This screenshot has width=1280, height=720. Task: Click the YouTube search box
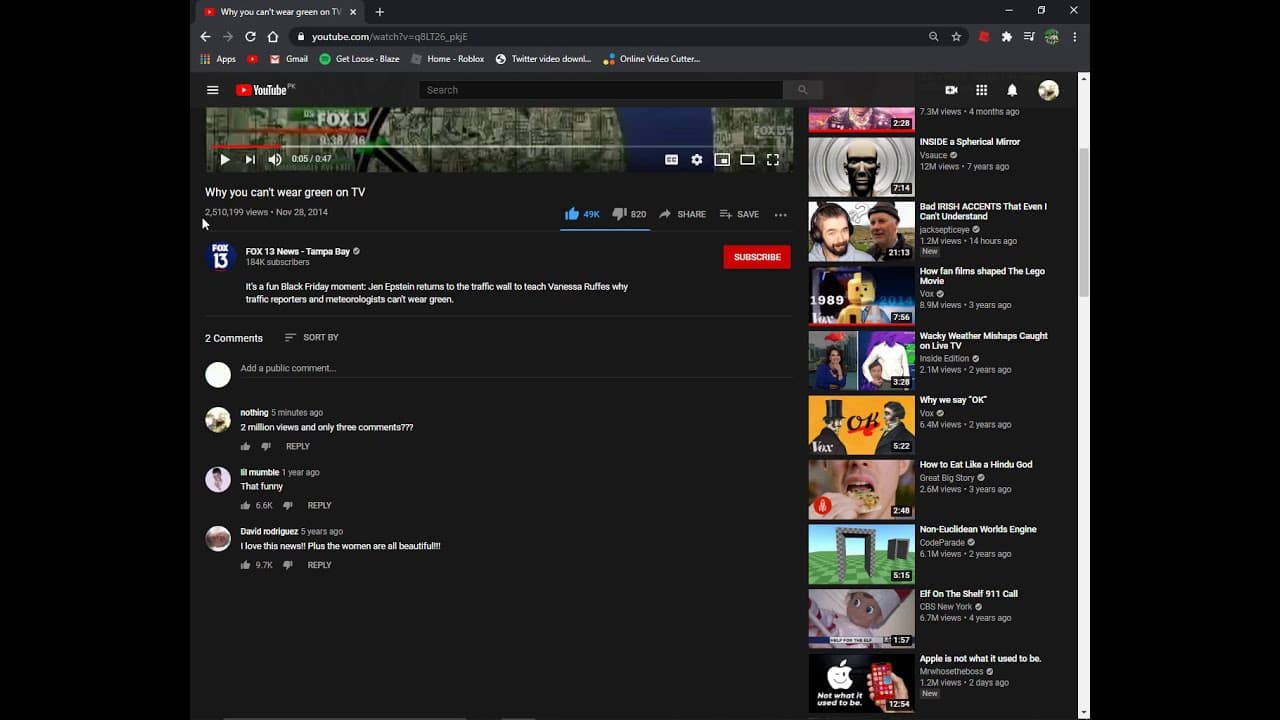600,90
